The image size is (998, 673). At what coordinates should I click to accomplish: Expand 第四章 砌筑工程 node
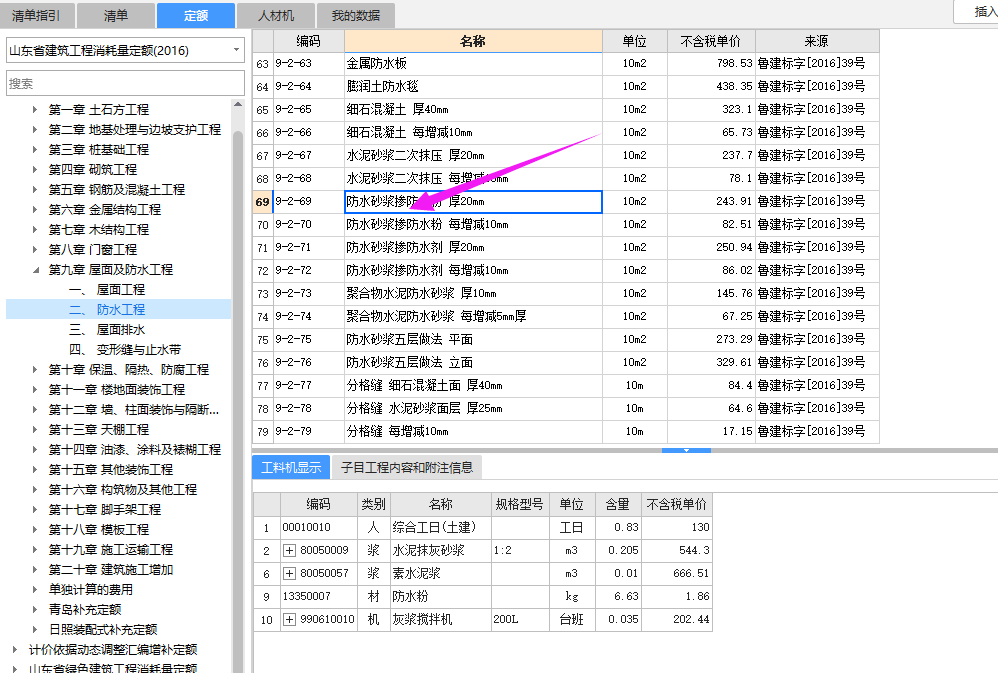click(x=35, y=169)
